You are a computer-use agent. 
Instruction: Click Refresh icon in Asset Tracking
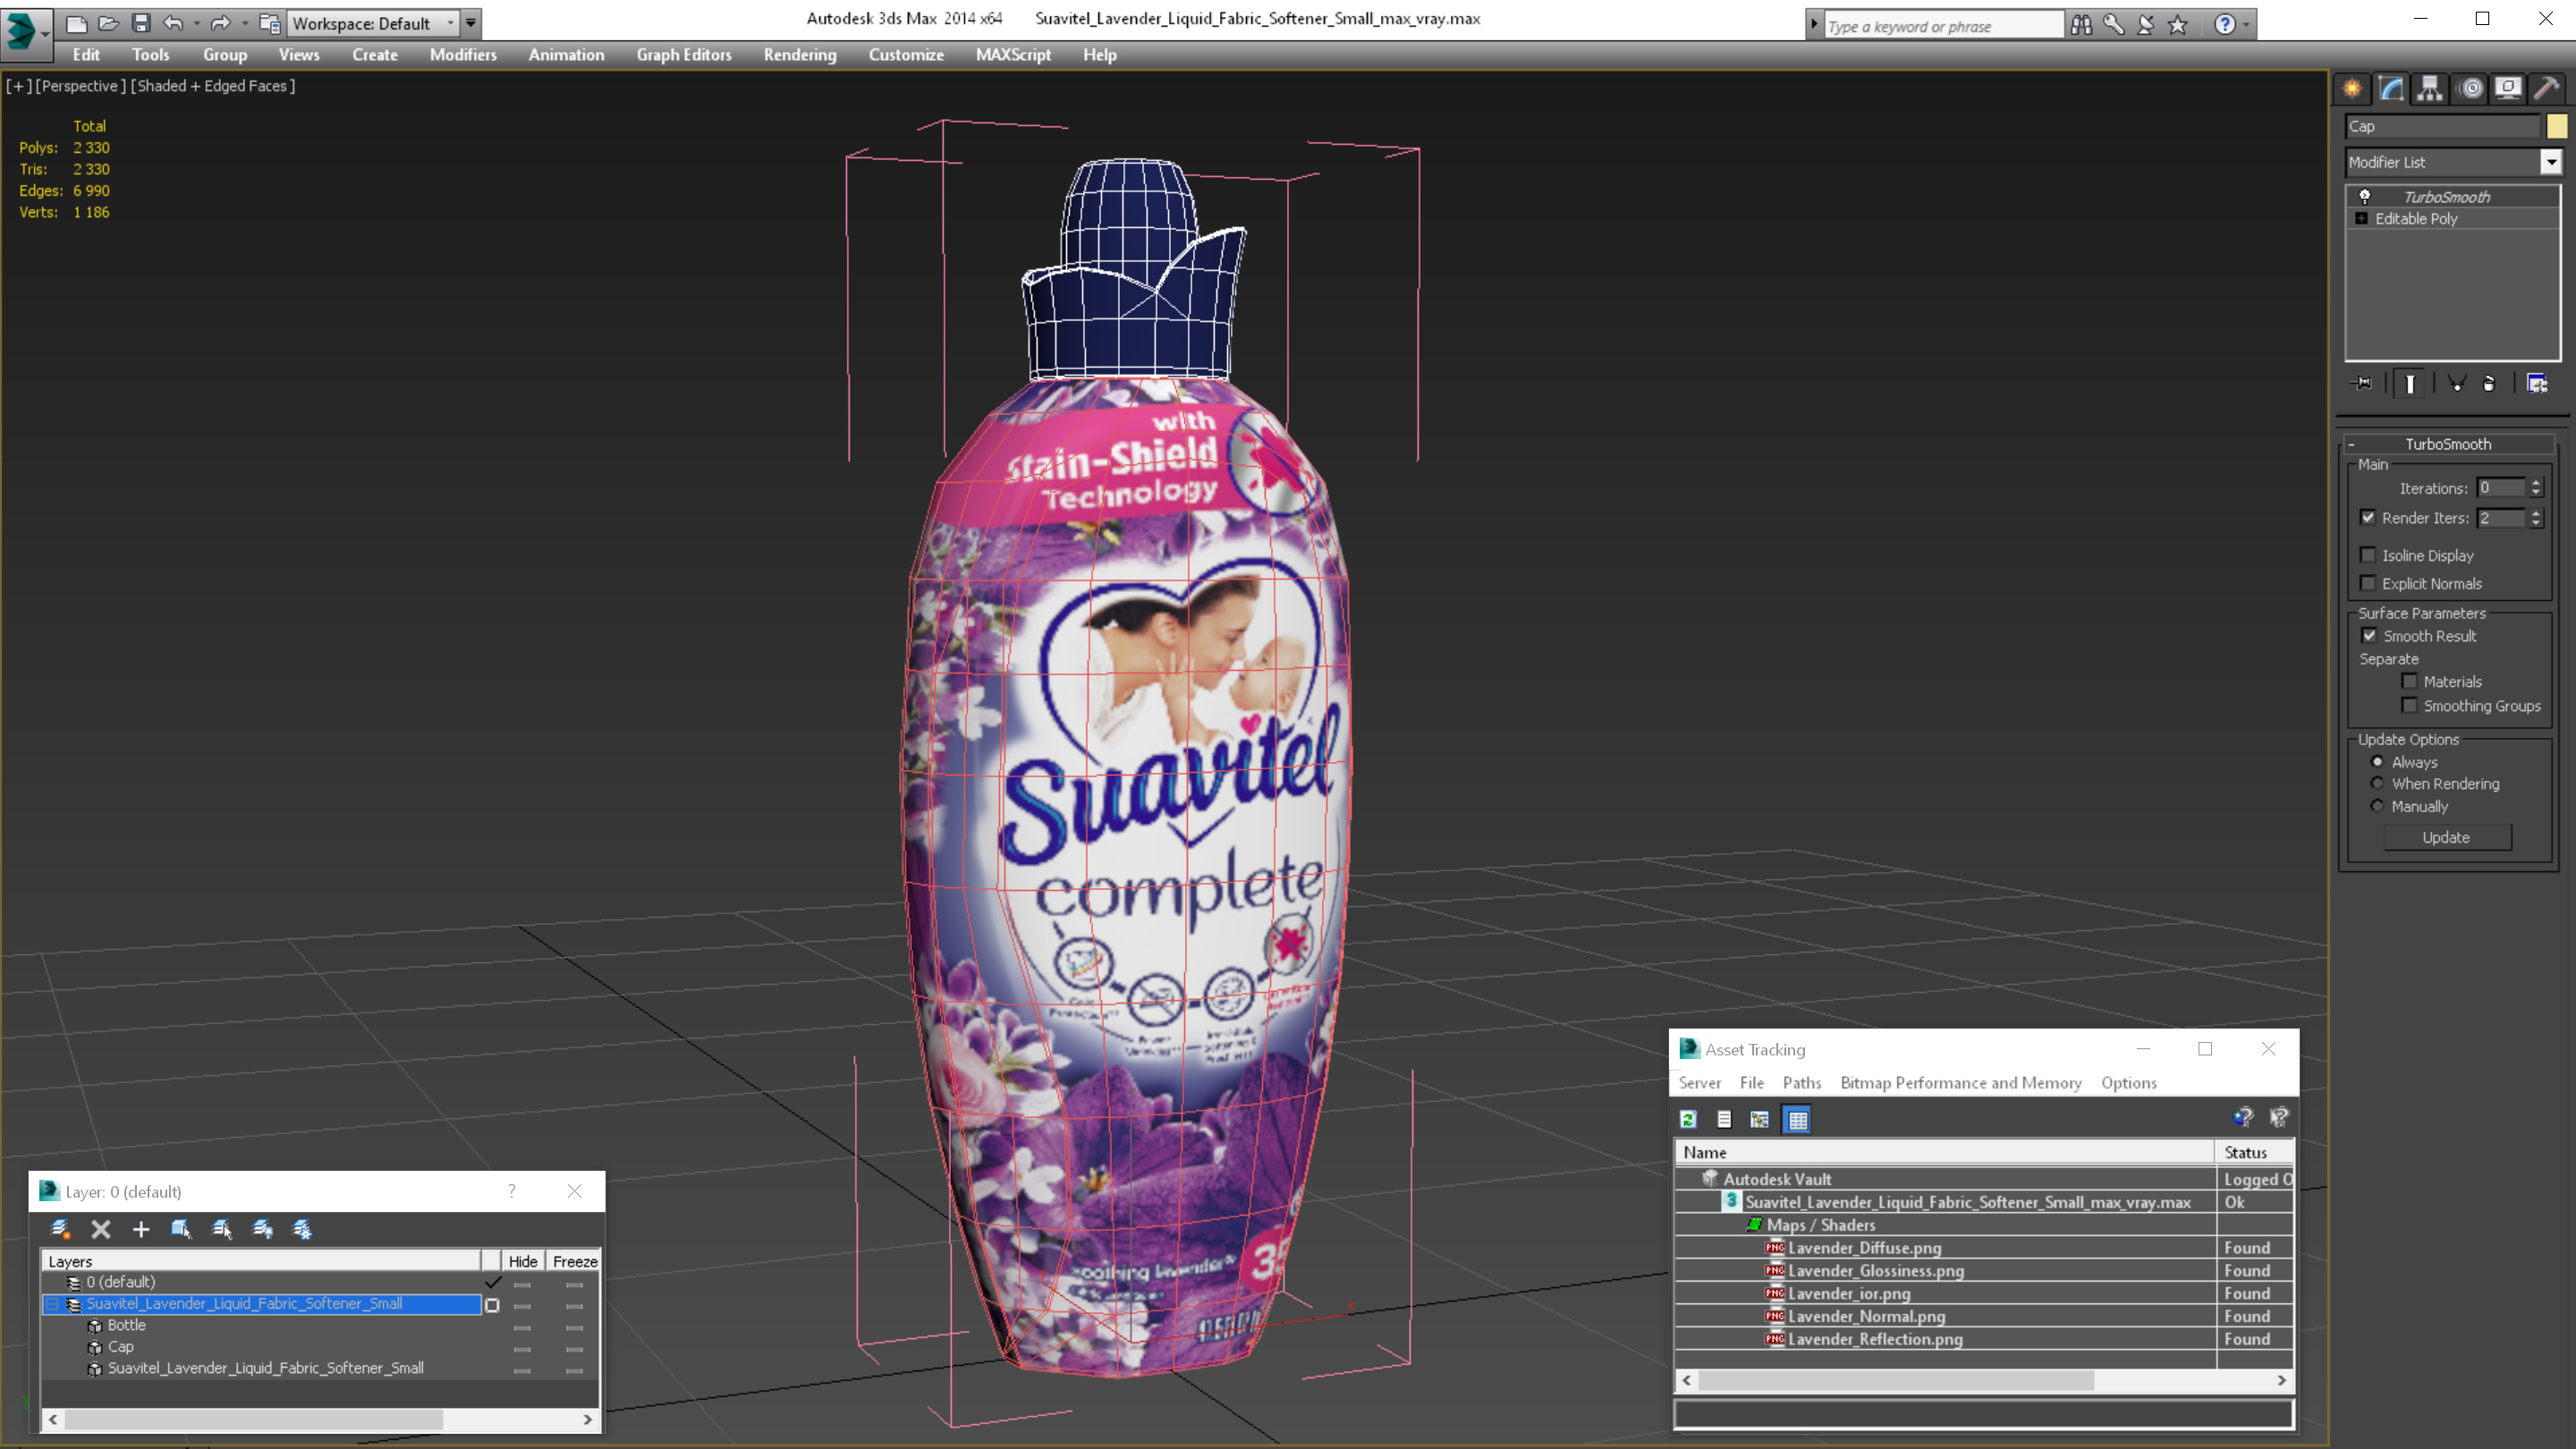pyautogui.click(x=1688, y=1119)
